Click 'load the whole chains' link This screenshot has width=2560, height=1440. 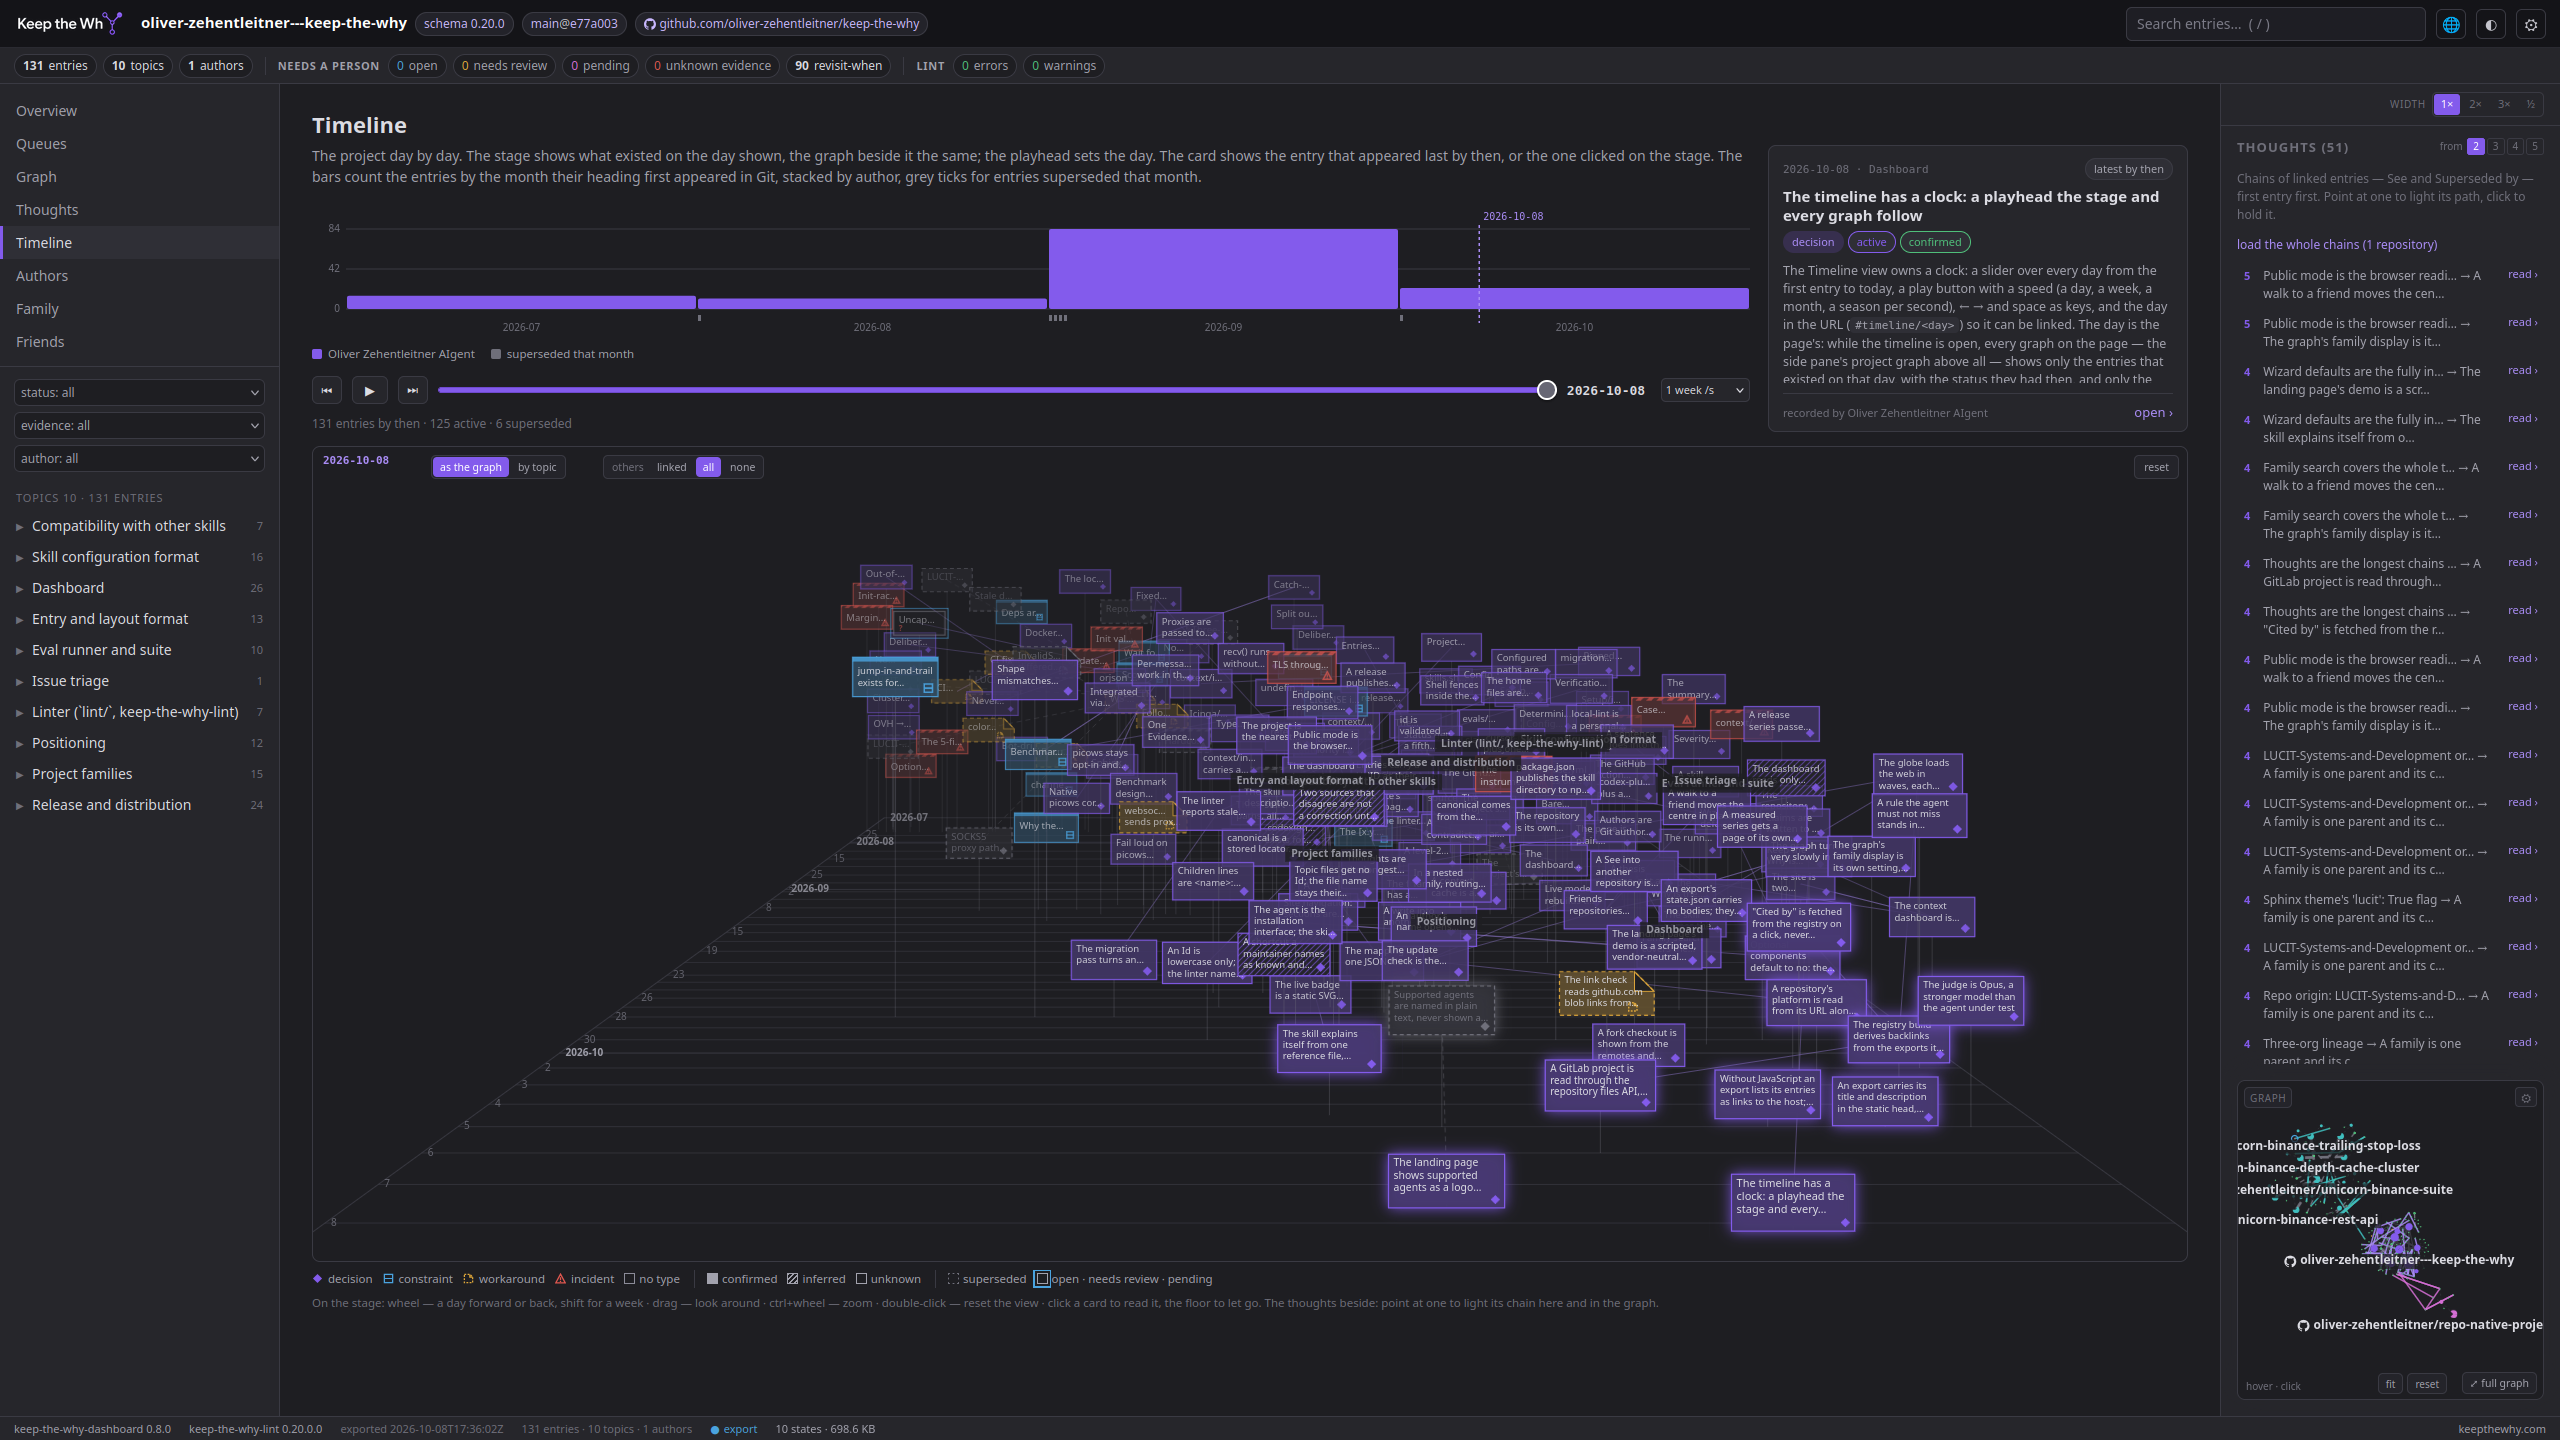click(2336, 244)
